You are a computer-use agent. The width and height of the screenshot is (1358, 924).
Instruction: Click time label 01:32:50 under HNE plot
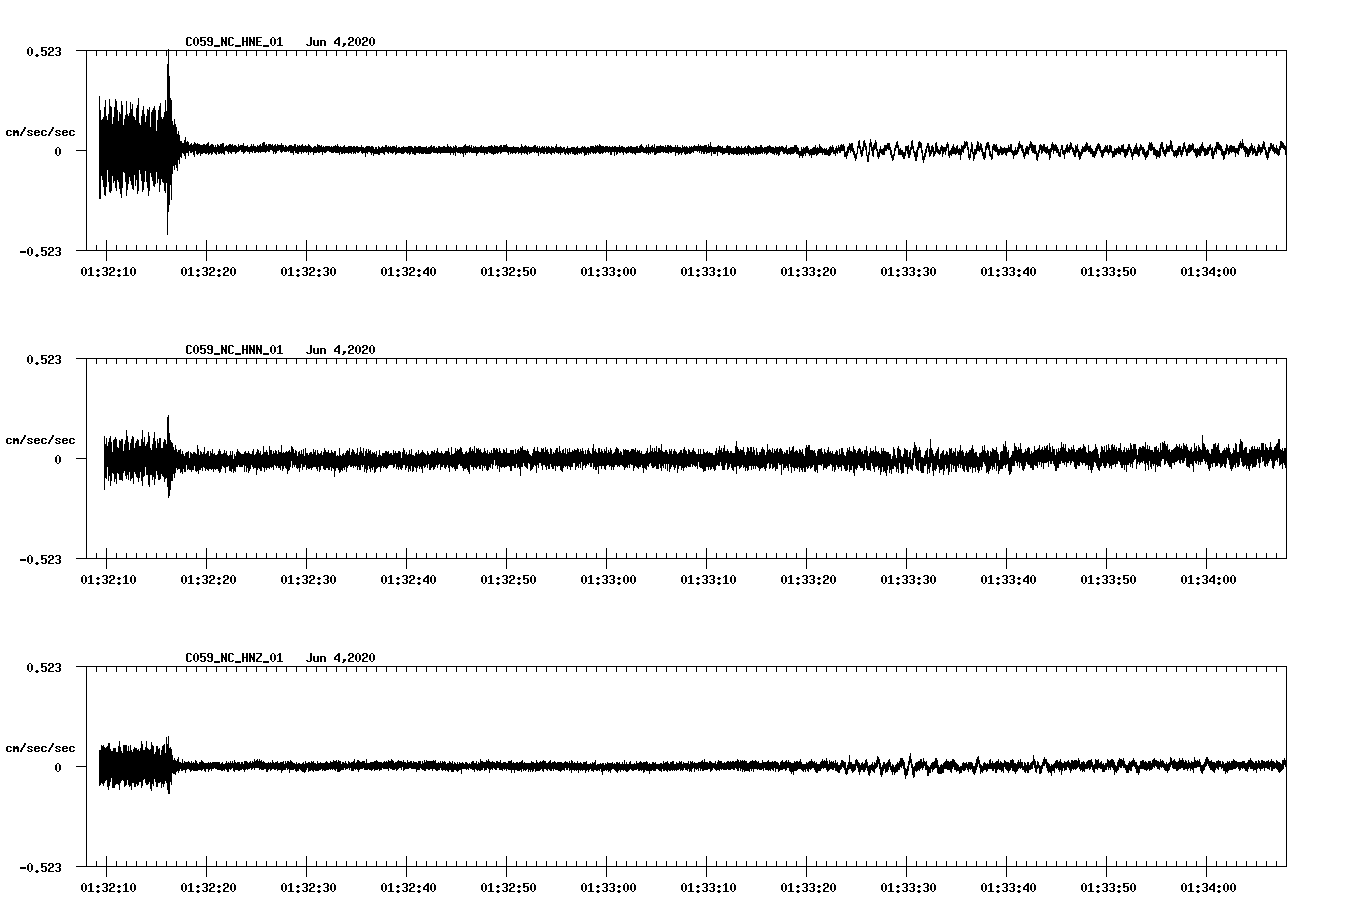(x=508, y=272)
